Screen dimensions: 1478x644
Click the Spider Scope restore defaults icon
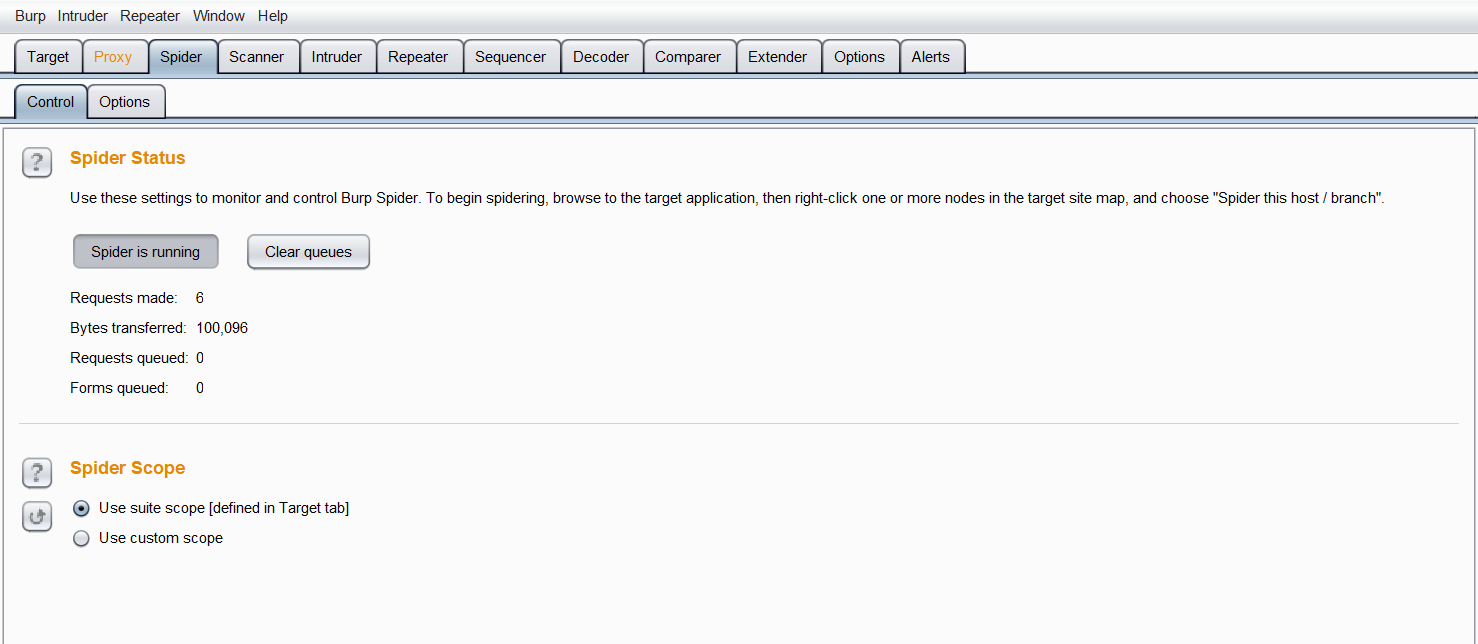click(37, 517)
